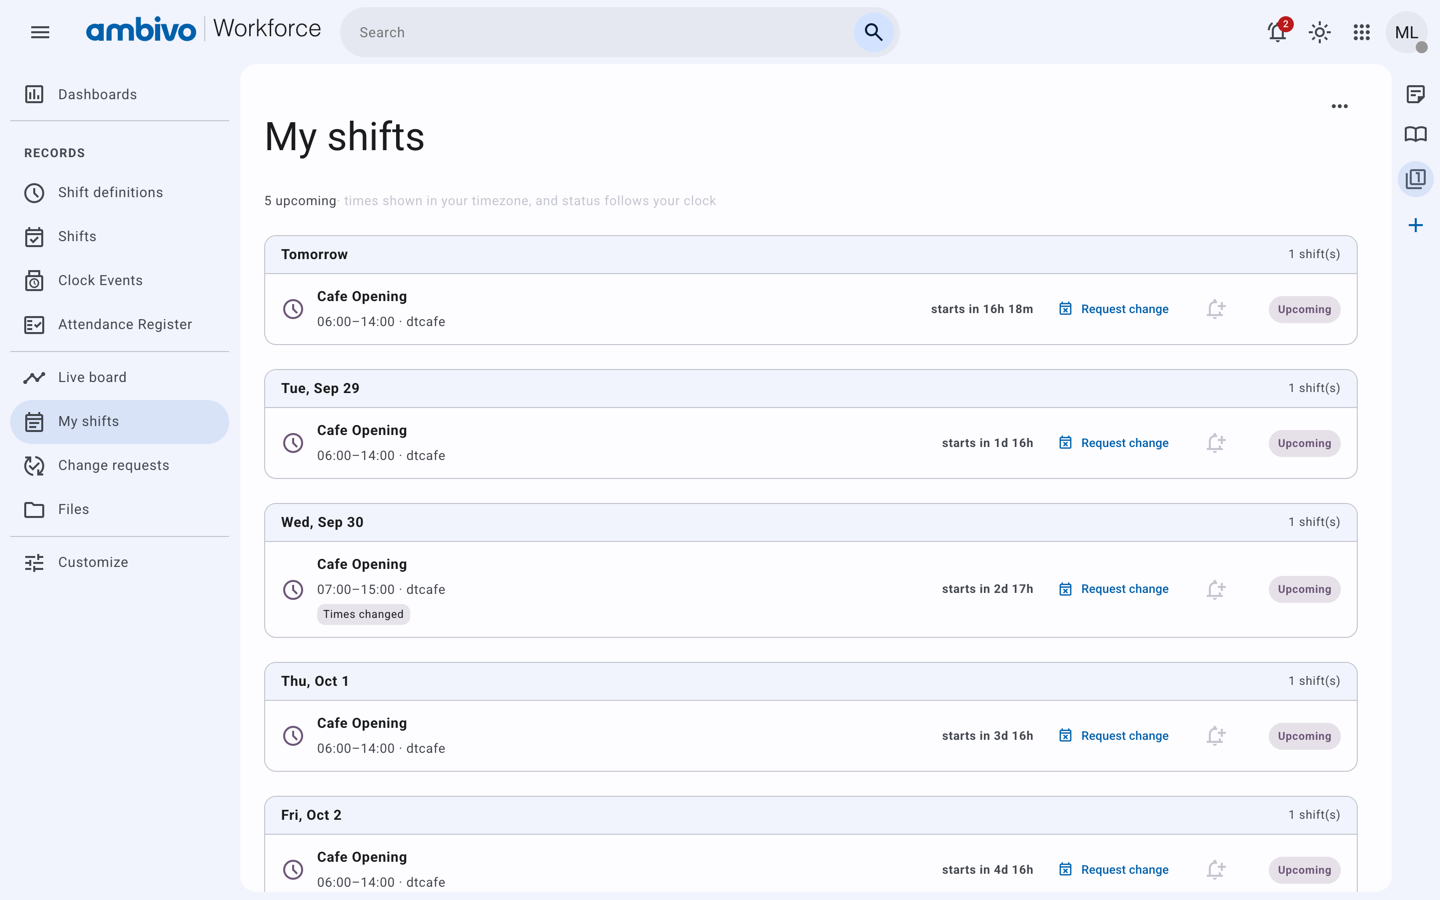Request change for Thu, Oct 1 shift
This screenshot has height=900, width=1440.
[x=1113, y=736]
